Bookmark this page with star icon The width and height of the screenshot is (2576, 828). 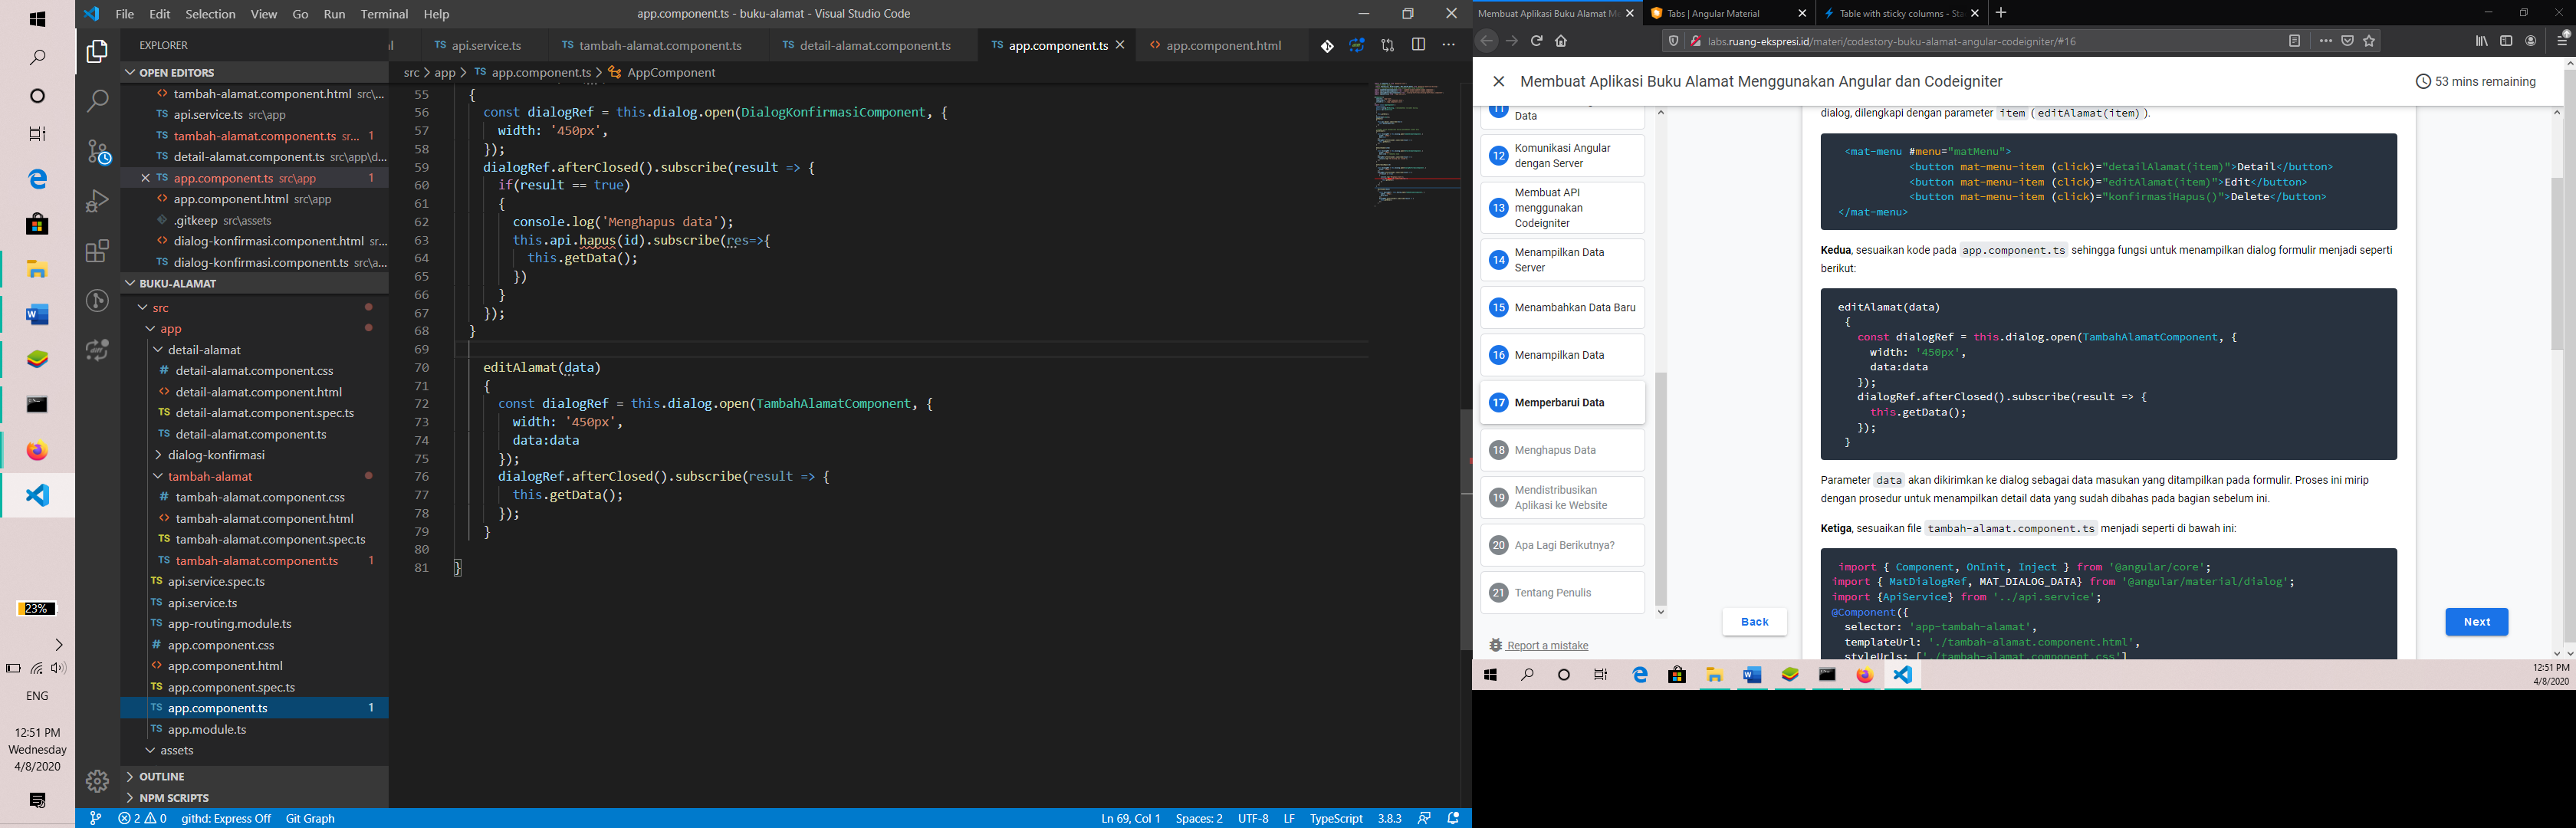[2369, 41]
